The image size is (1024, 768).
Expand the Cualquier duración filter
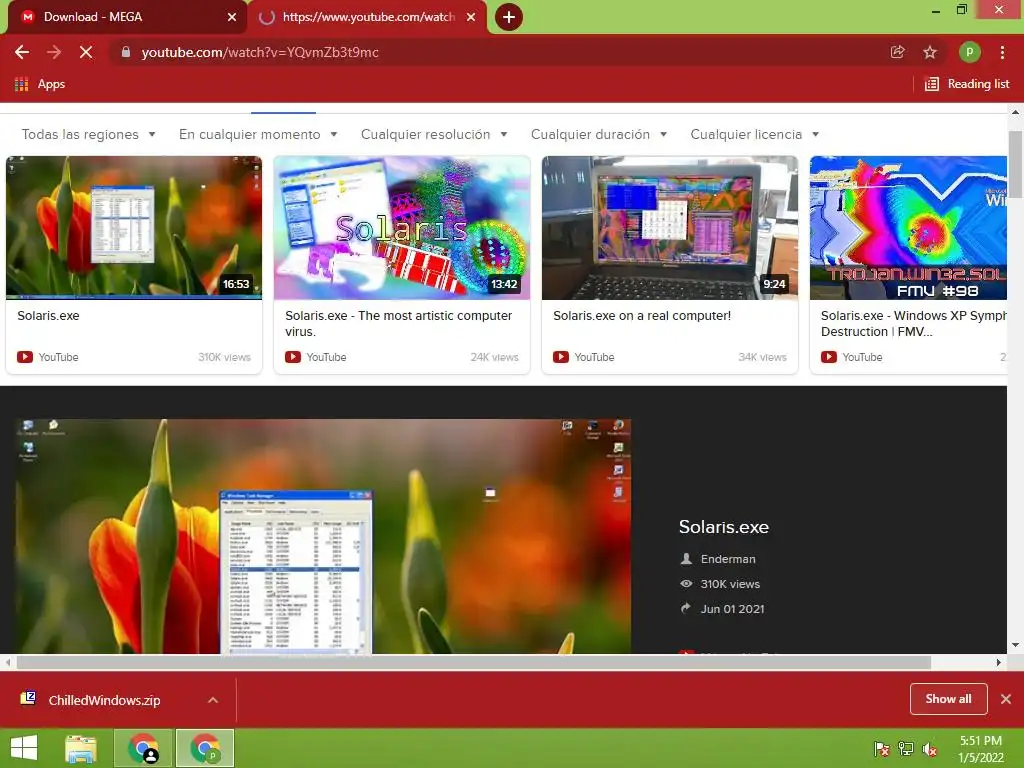(599, 135)
